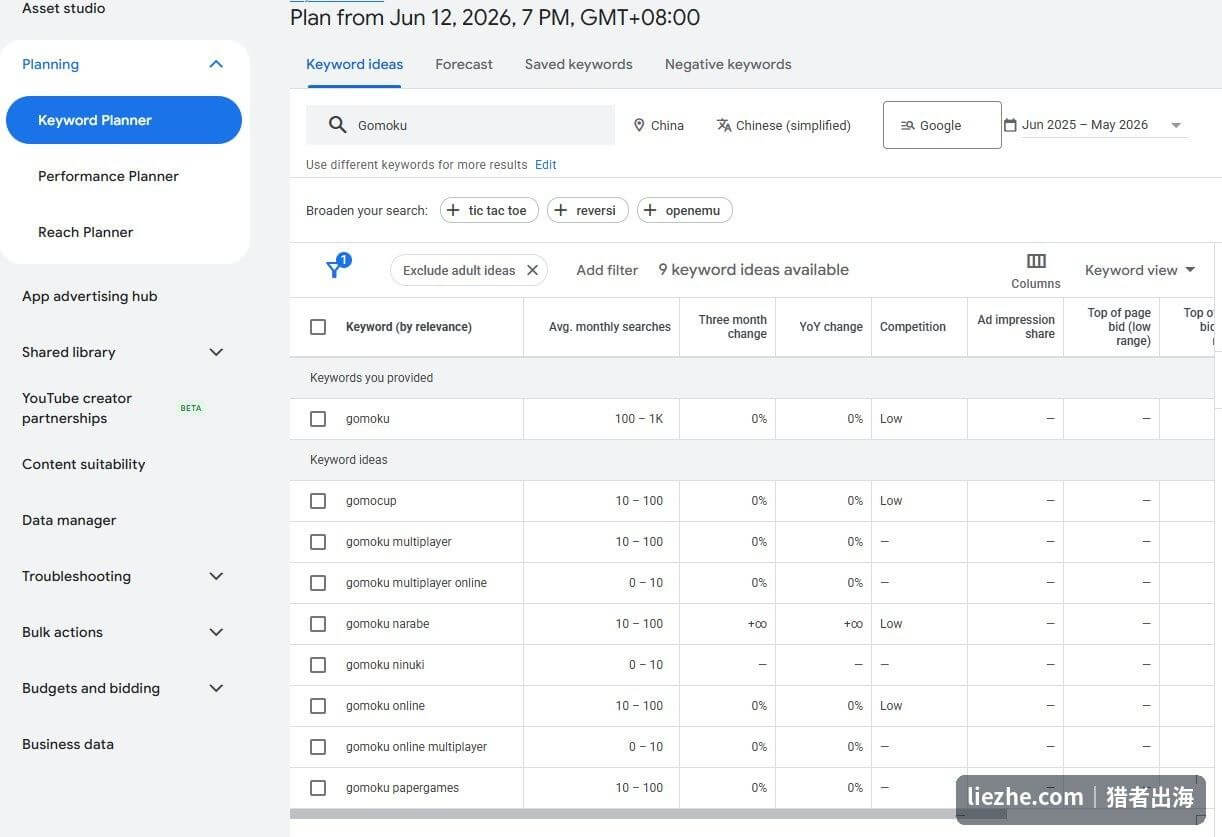
Task: Click the Google search network button
Action: tap(942, 125)
